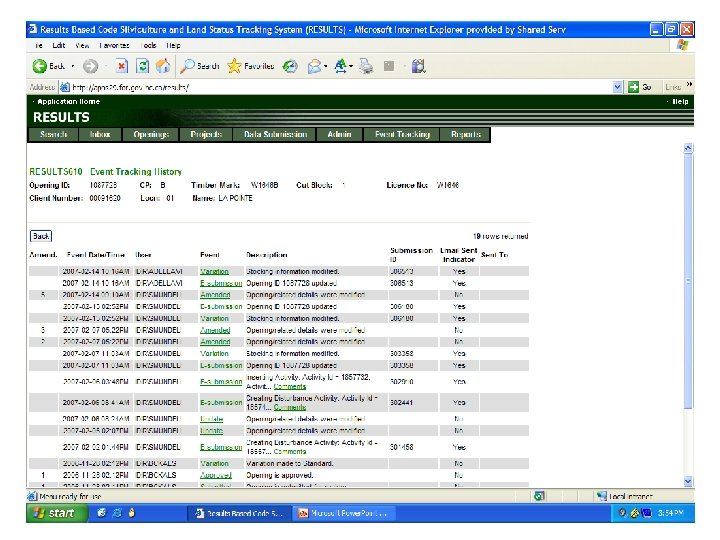720x540 pixels.
Task: Expand the address bar dropdown
Action: pyautogui.click(x=618, y=87)
